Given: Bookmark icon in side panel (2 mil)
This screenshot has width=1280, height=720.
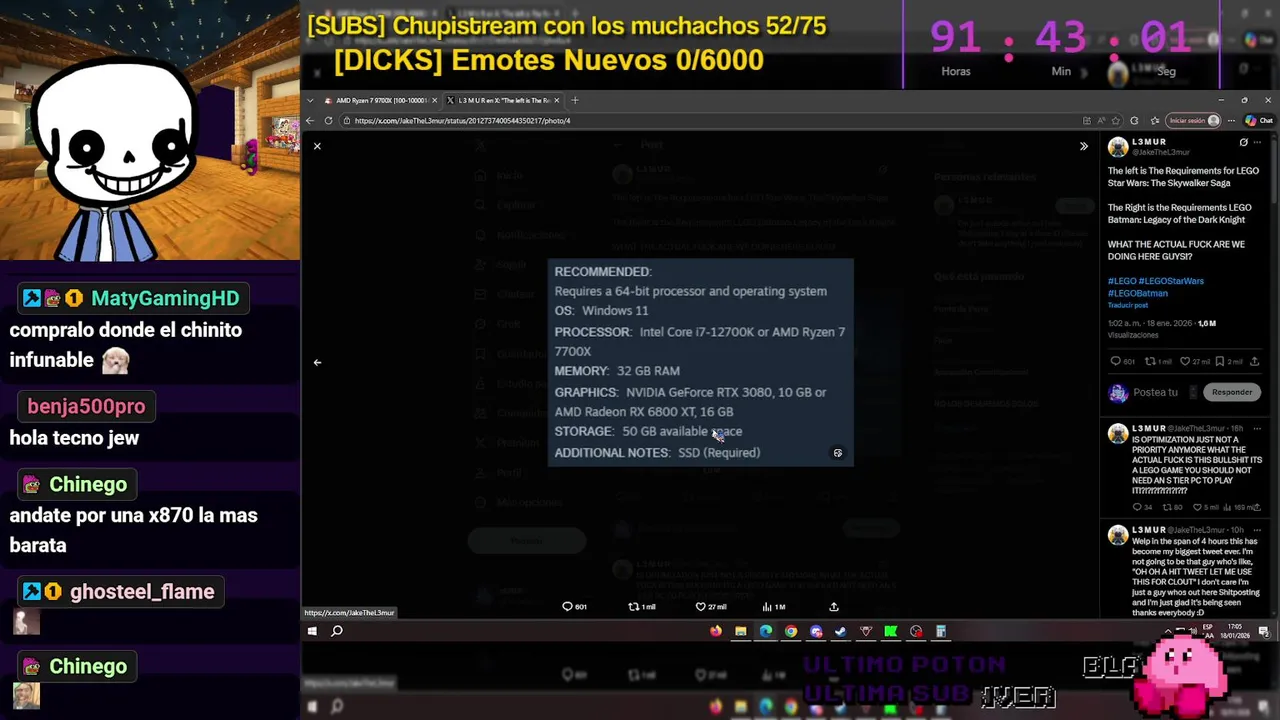Looking at the screenshot, I should tap(1219, 361).
